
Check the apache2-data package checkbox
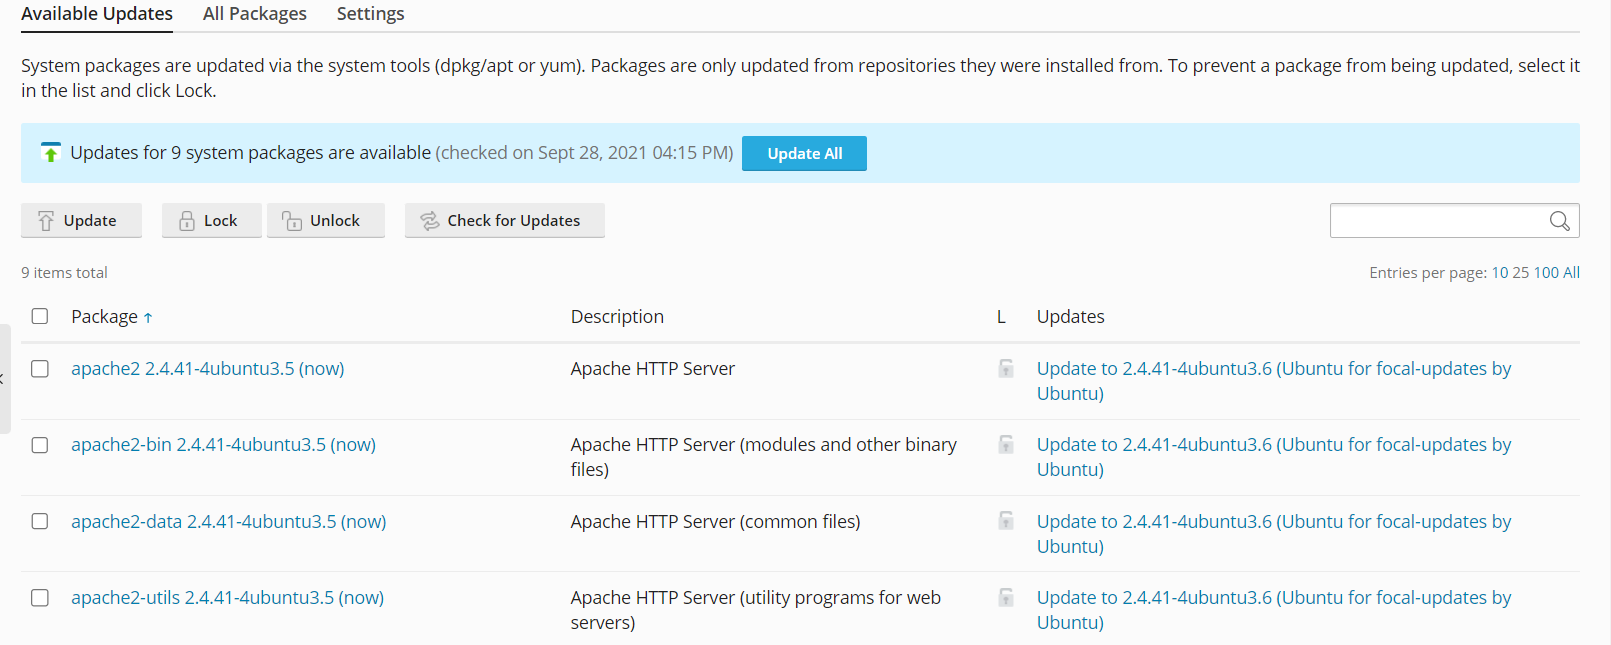pyautogui.click(x=40, y=522)
